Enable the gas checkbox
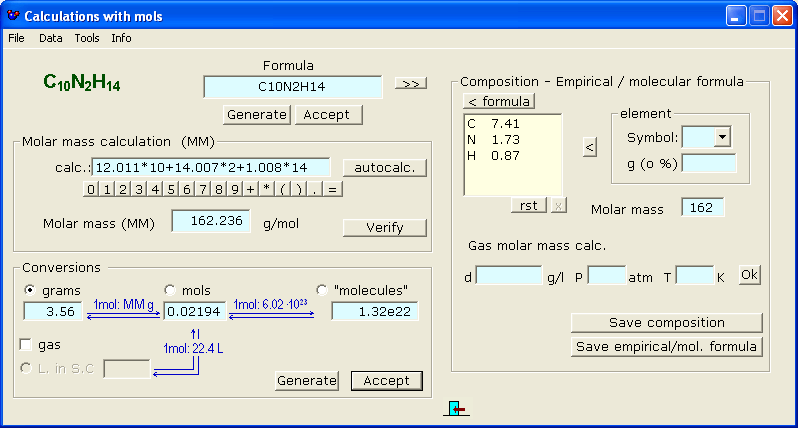This screenshot has height=428, width=798. (25, 345)
